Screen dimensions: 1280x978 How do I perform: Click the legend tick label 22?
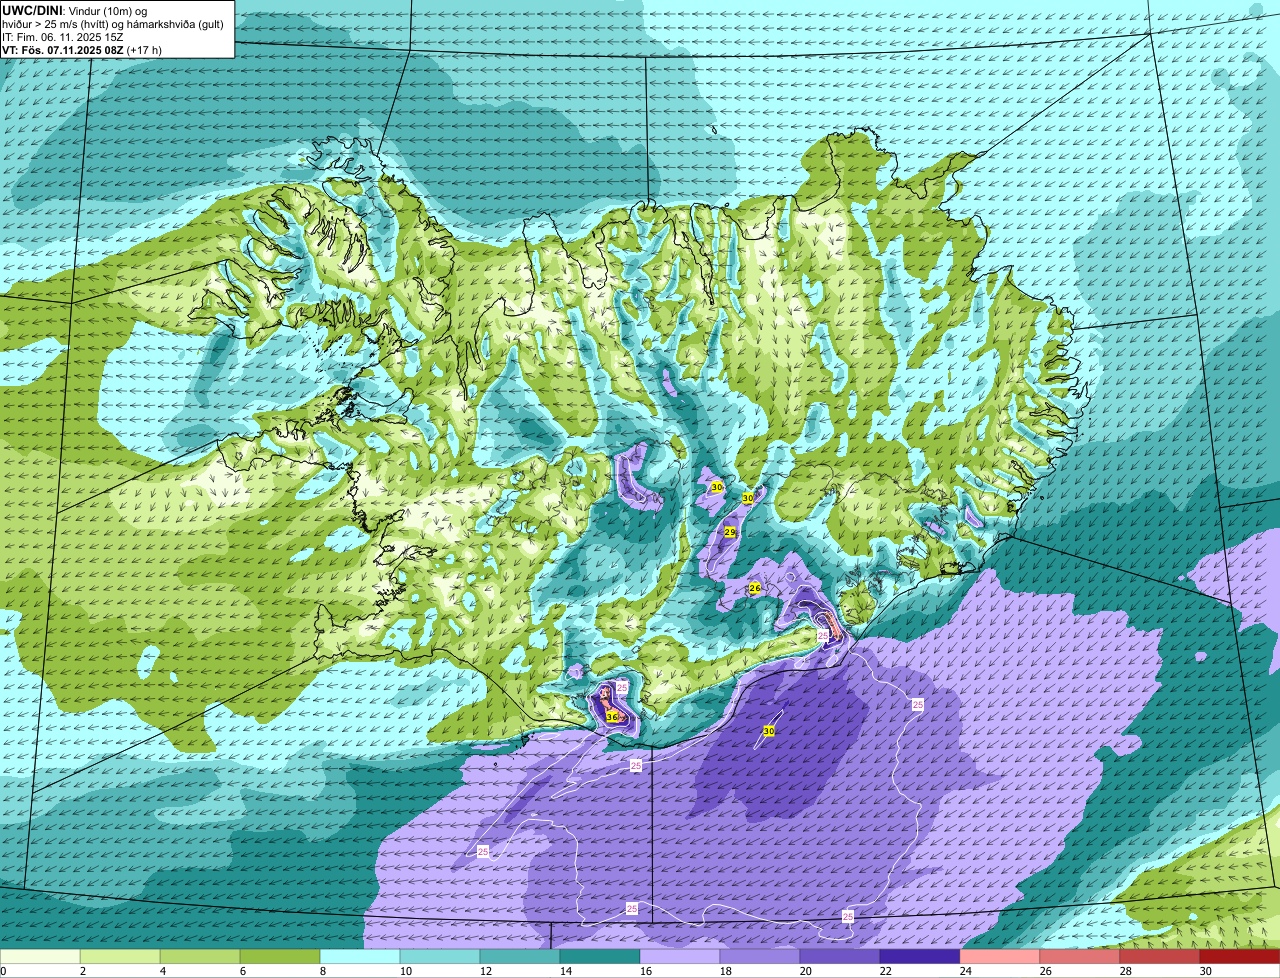[x=885, y=971]
